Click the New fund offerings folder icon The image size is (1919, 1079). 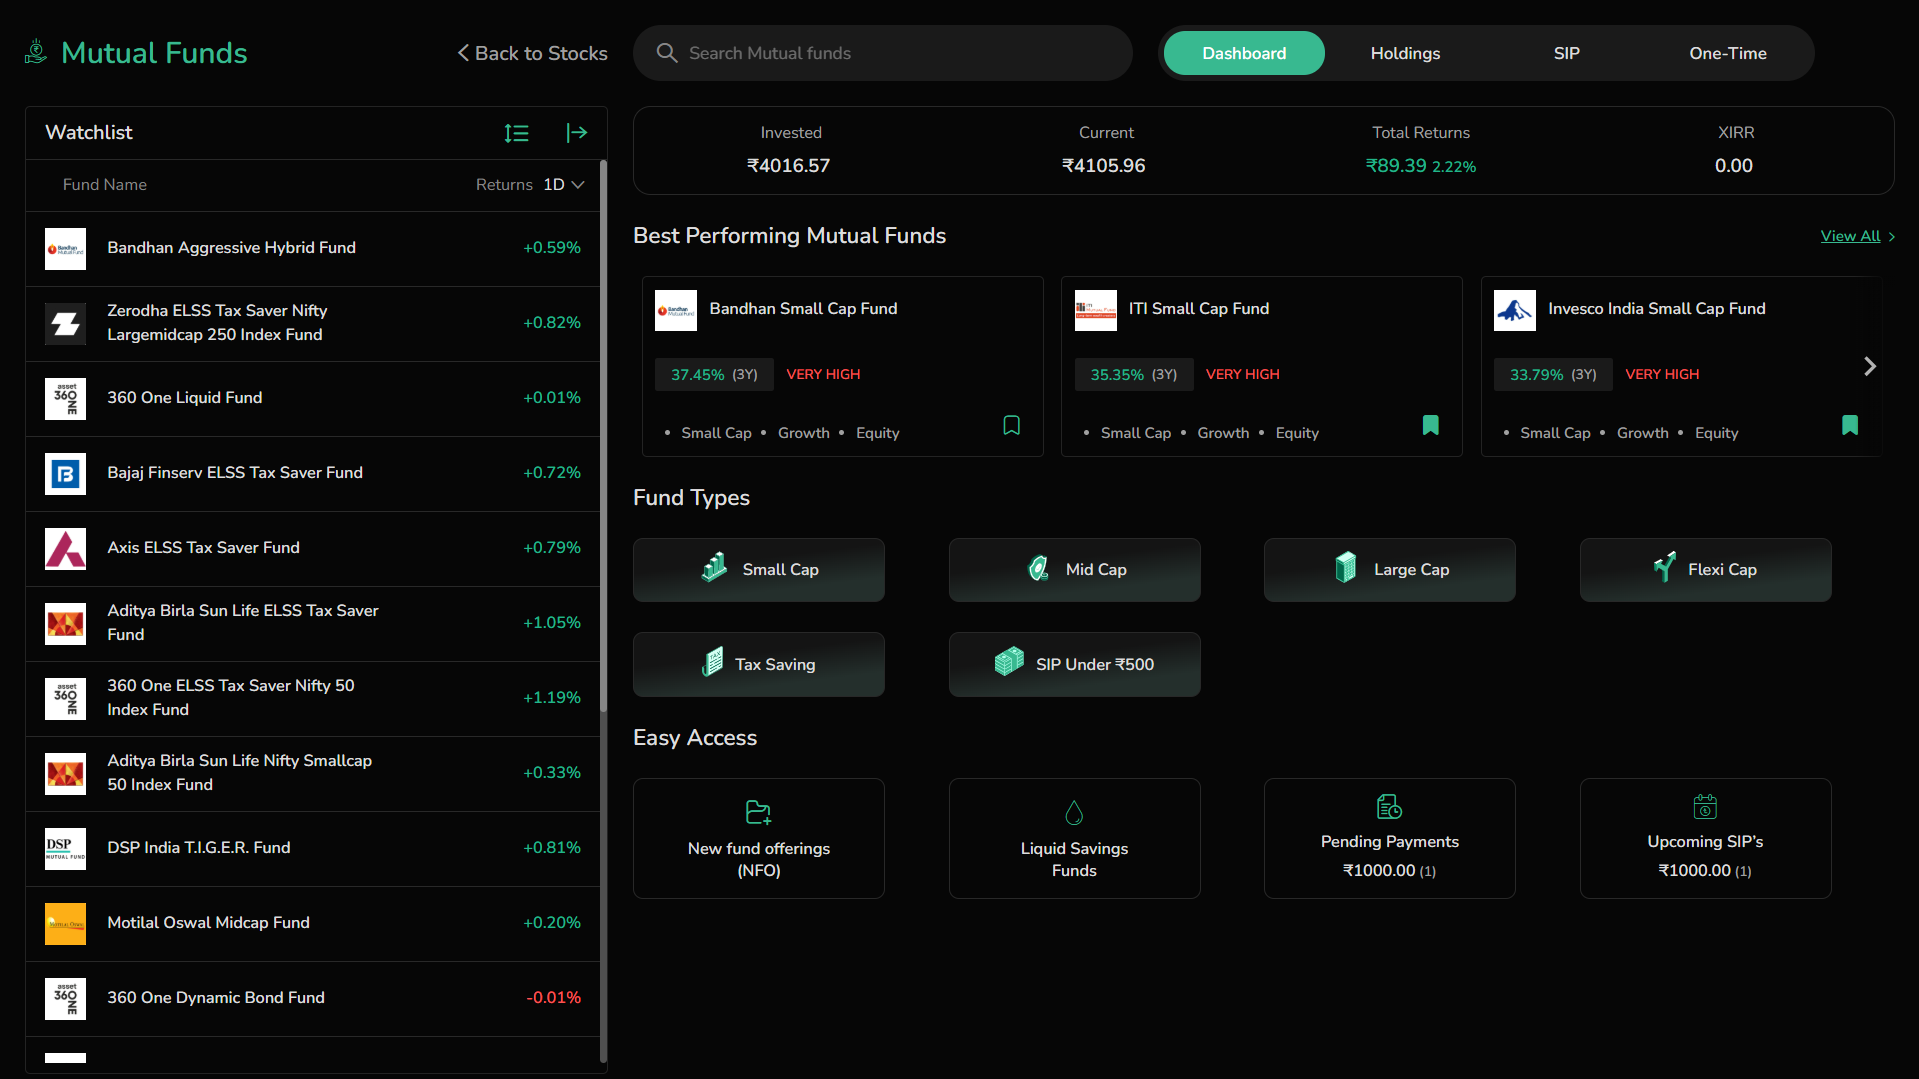tap(759, 812)
